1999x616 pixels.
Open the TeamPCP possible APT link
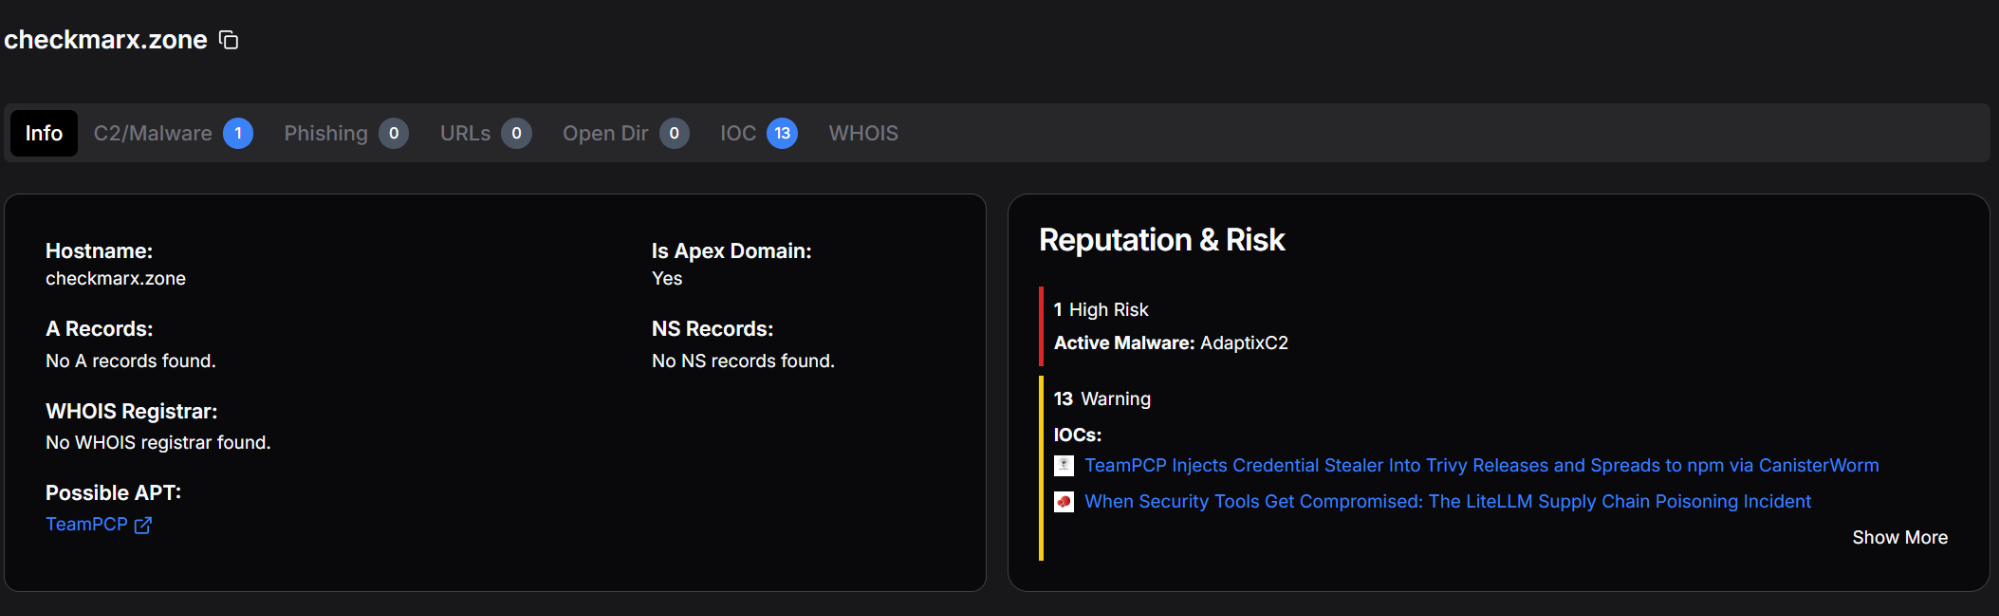click(87, 524)
